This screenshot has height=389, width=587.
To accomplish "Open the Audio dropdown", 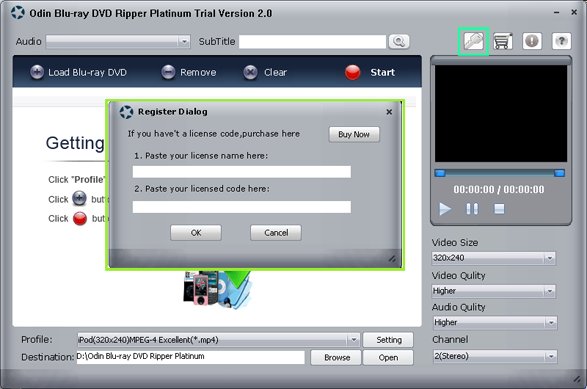I will coord(118,41).
